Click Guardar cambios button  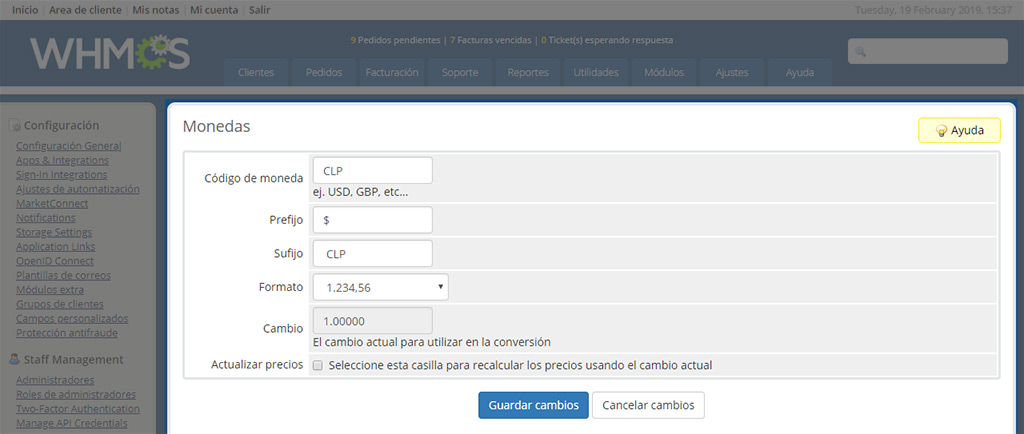click(x=534, y=405)
